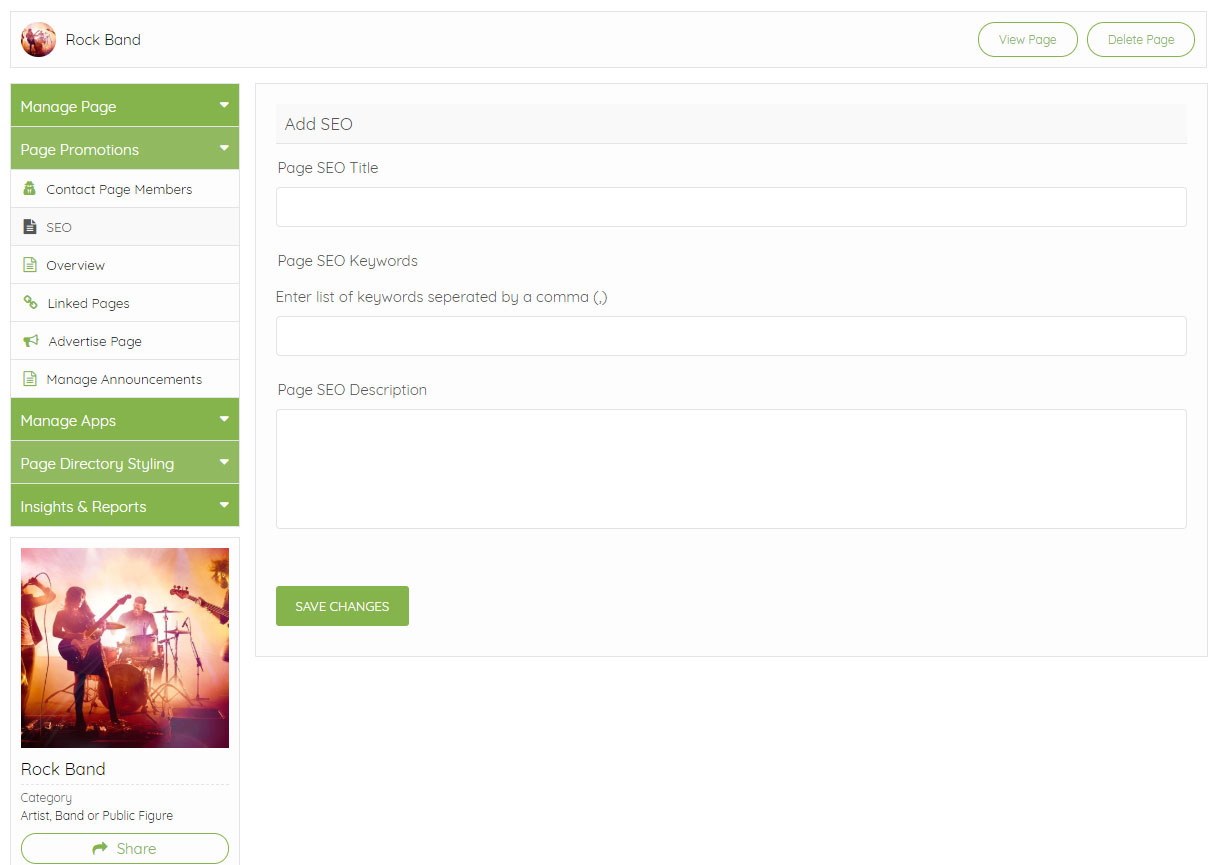Click the Share arrow icon
Image resolution: width=1220 pixels, height=865 pixels.
[100, 848]
